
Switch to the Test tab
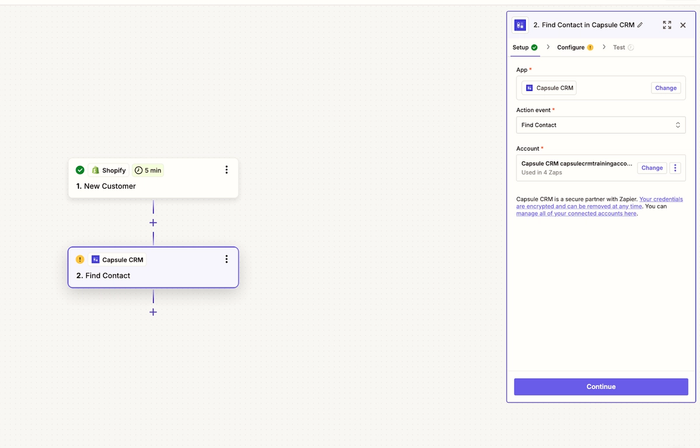(623, 47)
